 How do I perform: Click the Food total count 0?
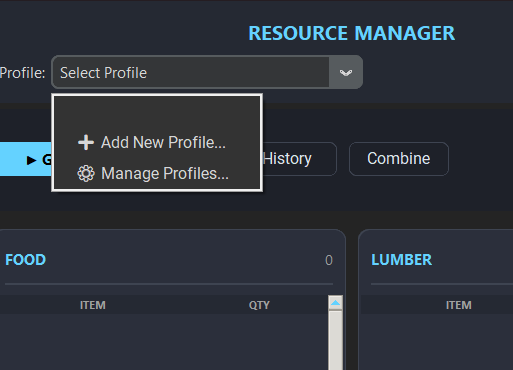point(329,260)
